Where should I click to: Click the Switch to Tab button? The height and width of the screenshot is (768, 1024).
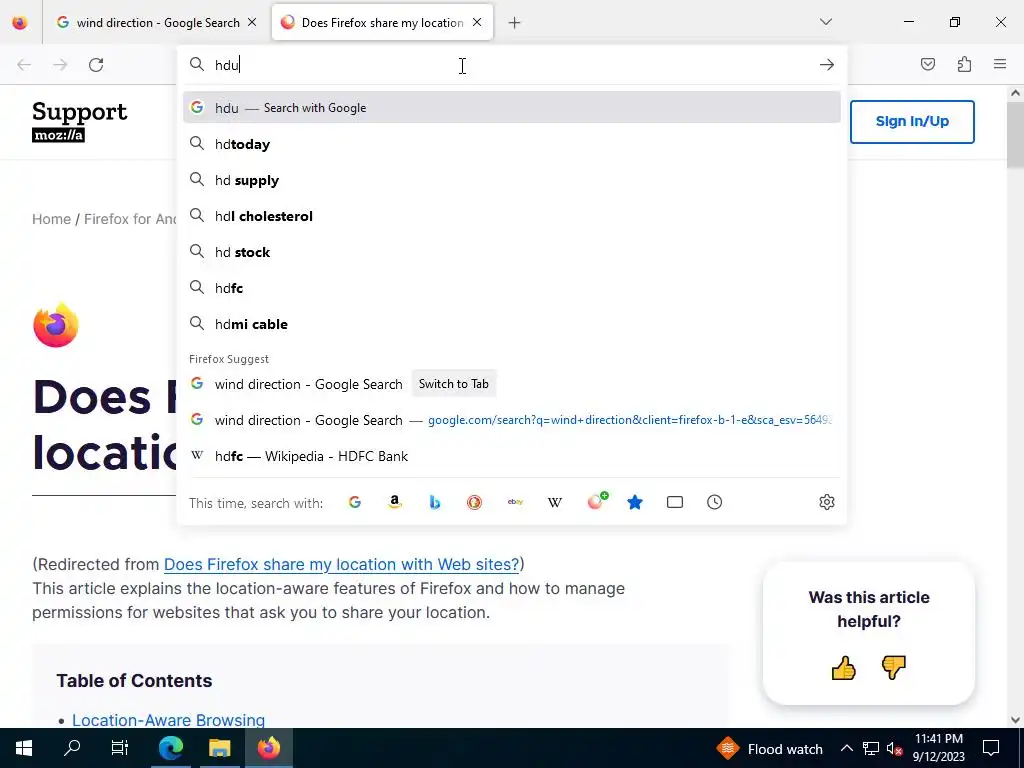454,384
